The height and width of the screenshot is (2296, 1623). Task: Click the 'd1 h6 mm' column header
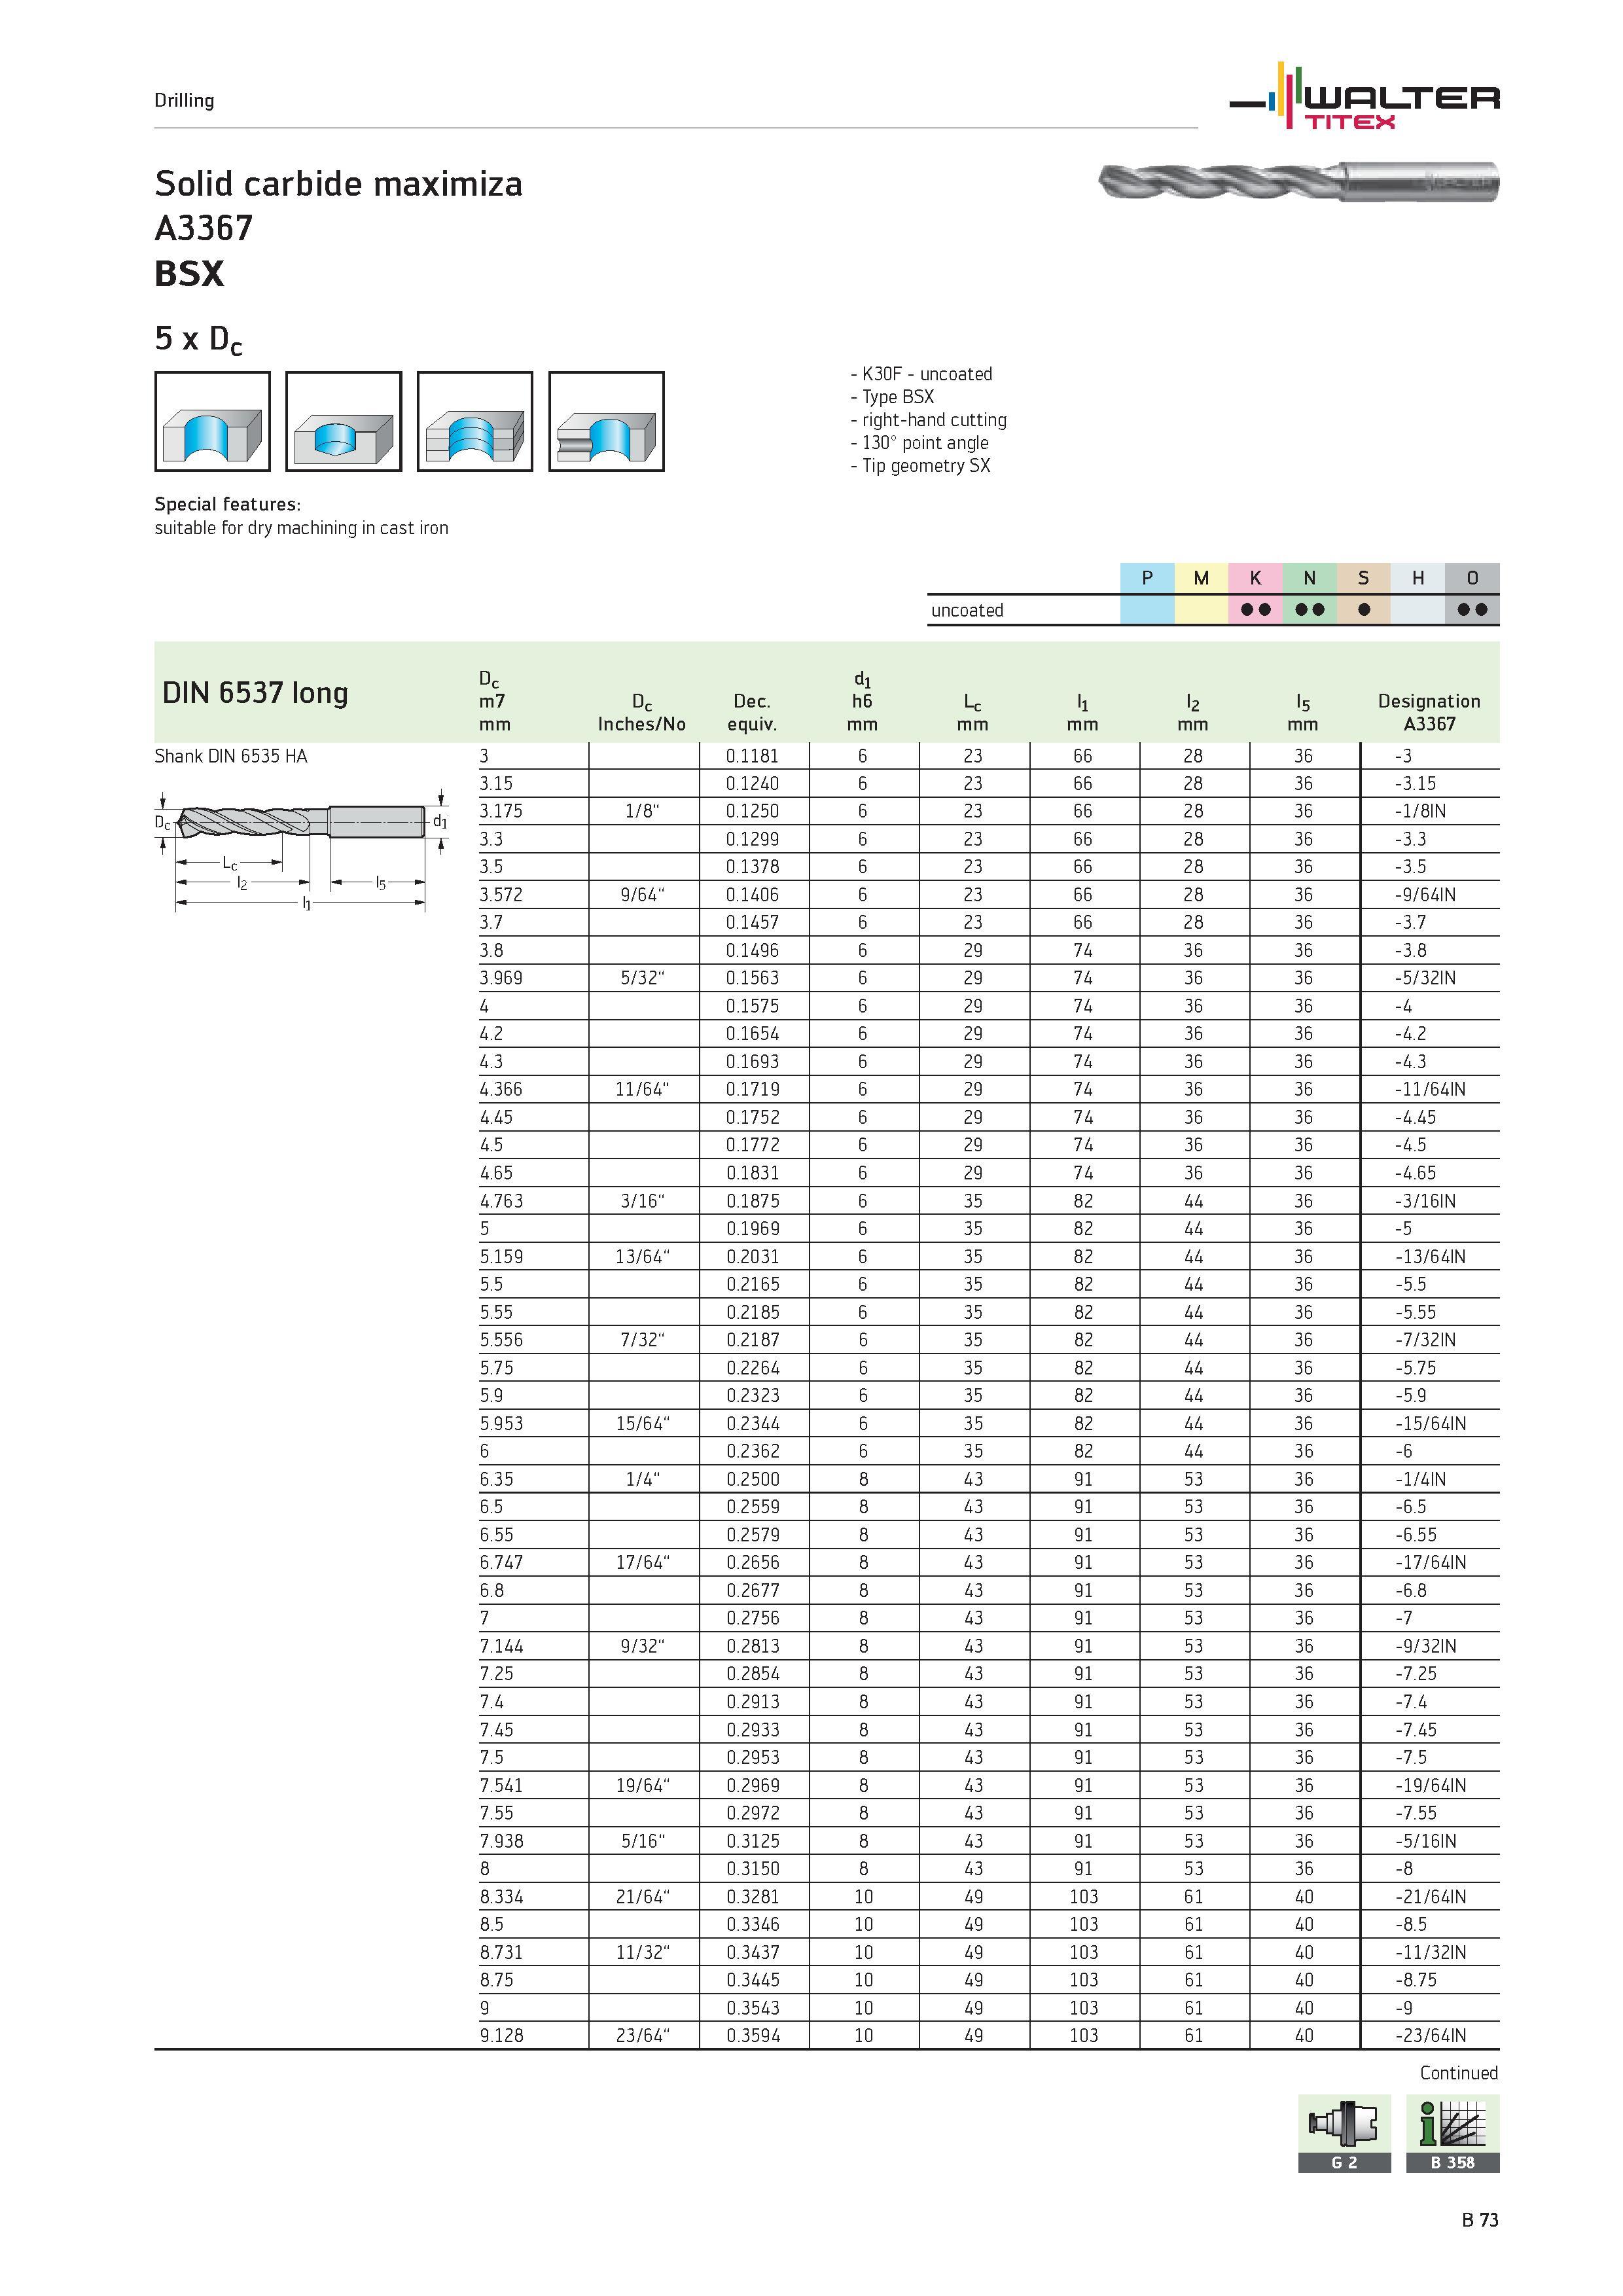[x=862, y=702]
